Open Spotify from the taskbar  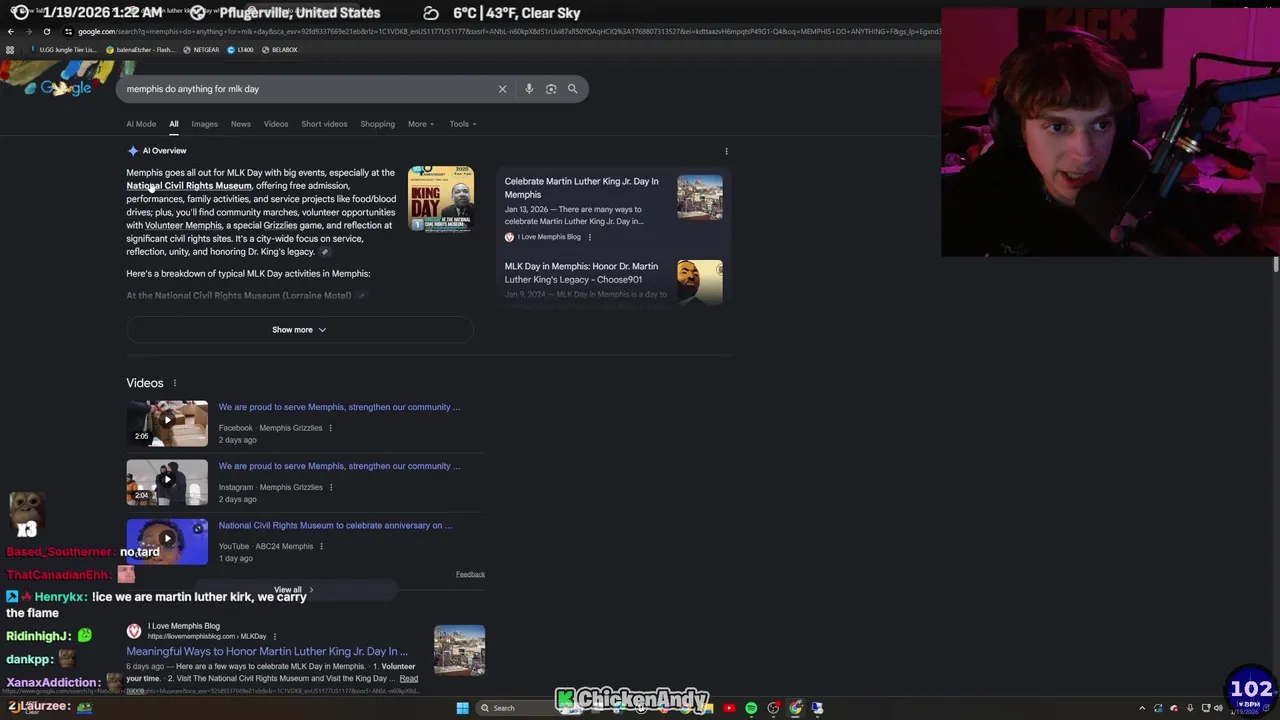coord(751,708)
